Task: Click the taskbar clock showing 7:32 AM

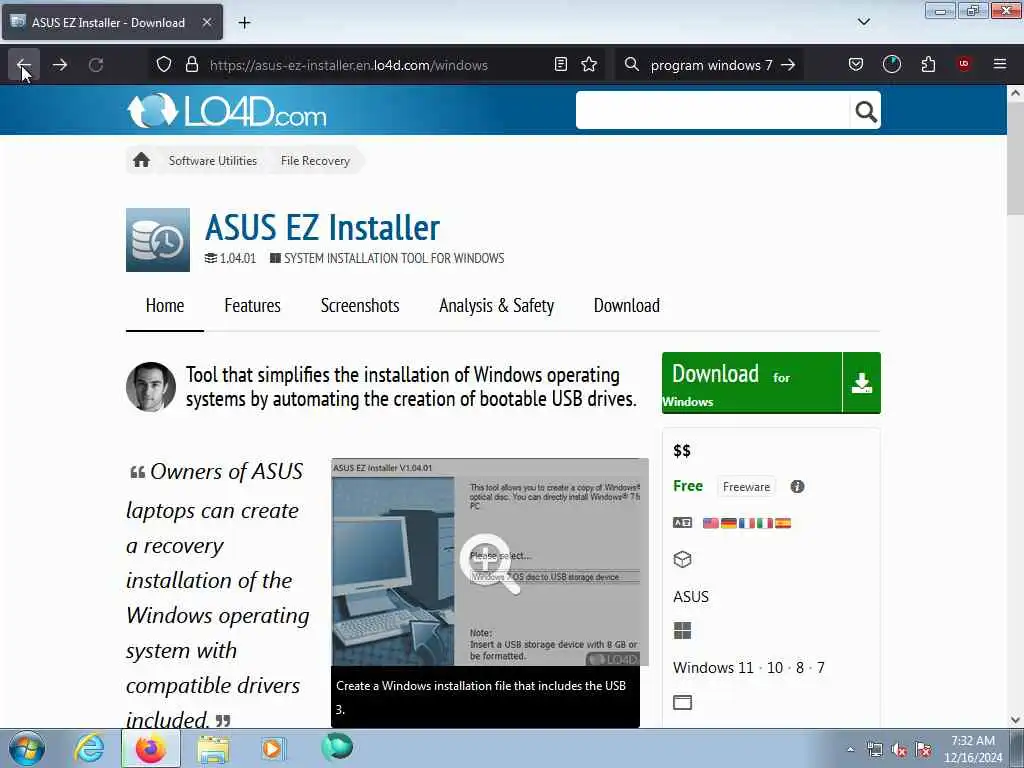Action: [x=973, y=749]
